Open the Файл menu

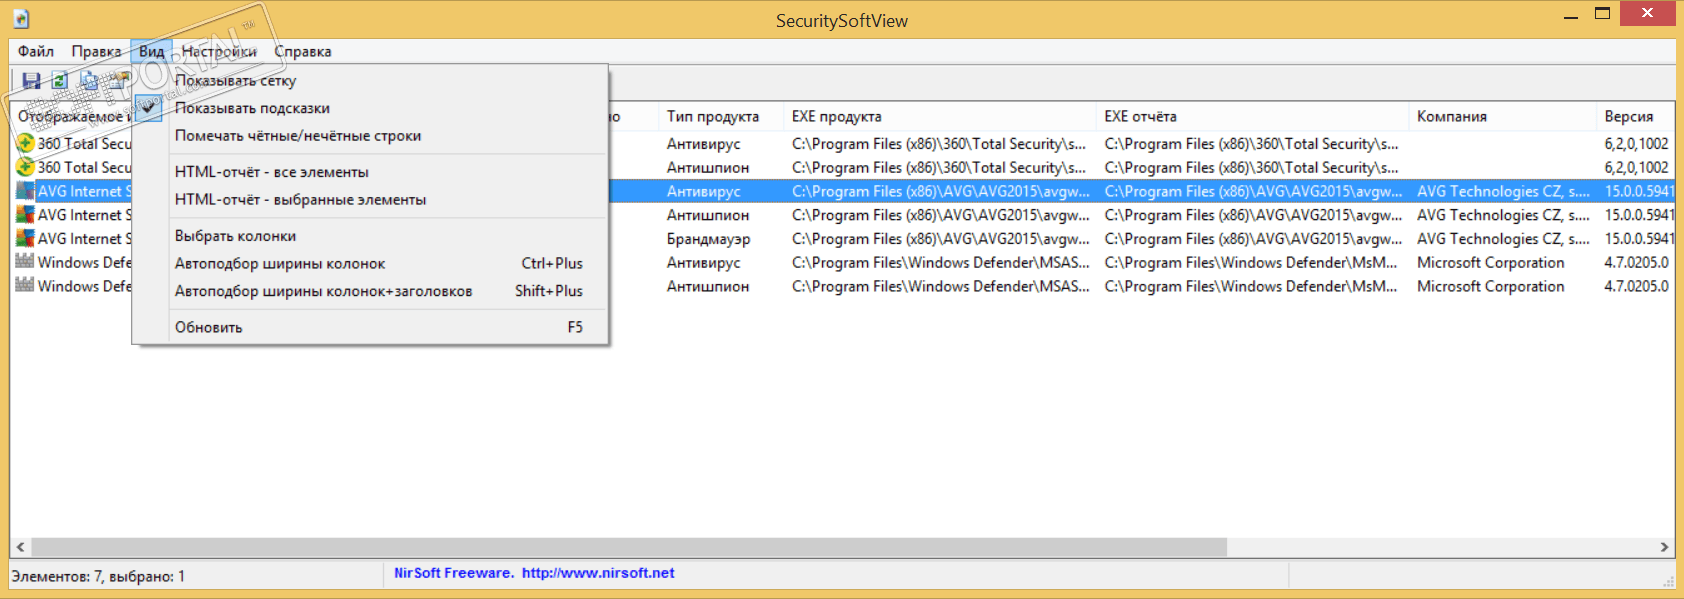(x=36, y=51)
